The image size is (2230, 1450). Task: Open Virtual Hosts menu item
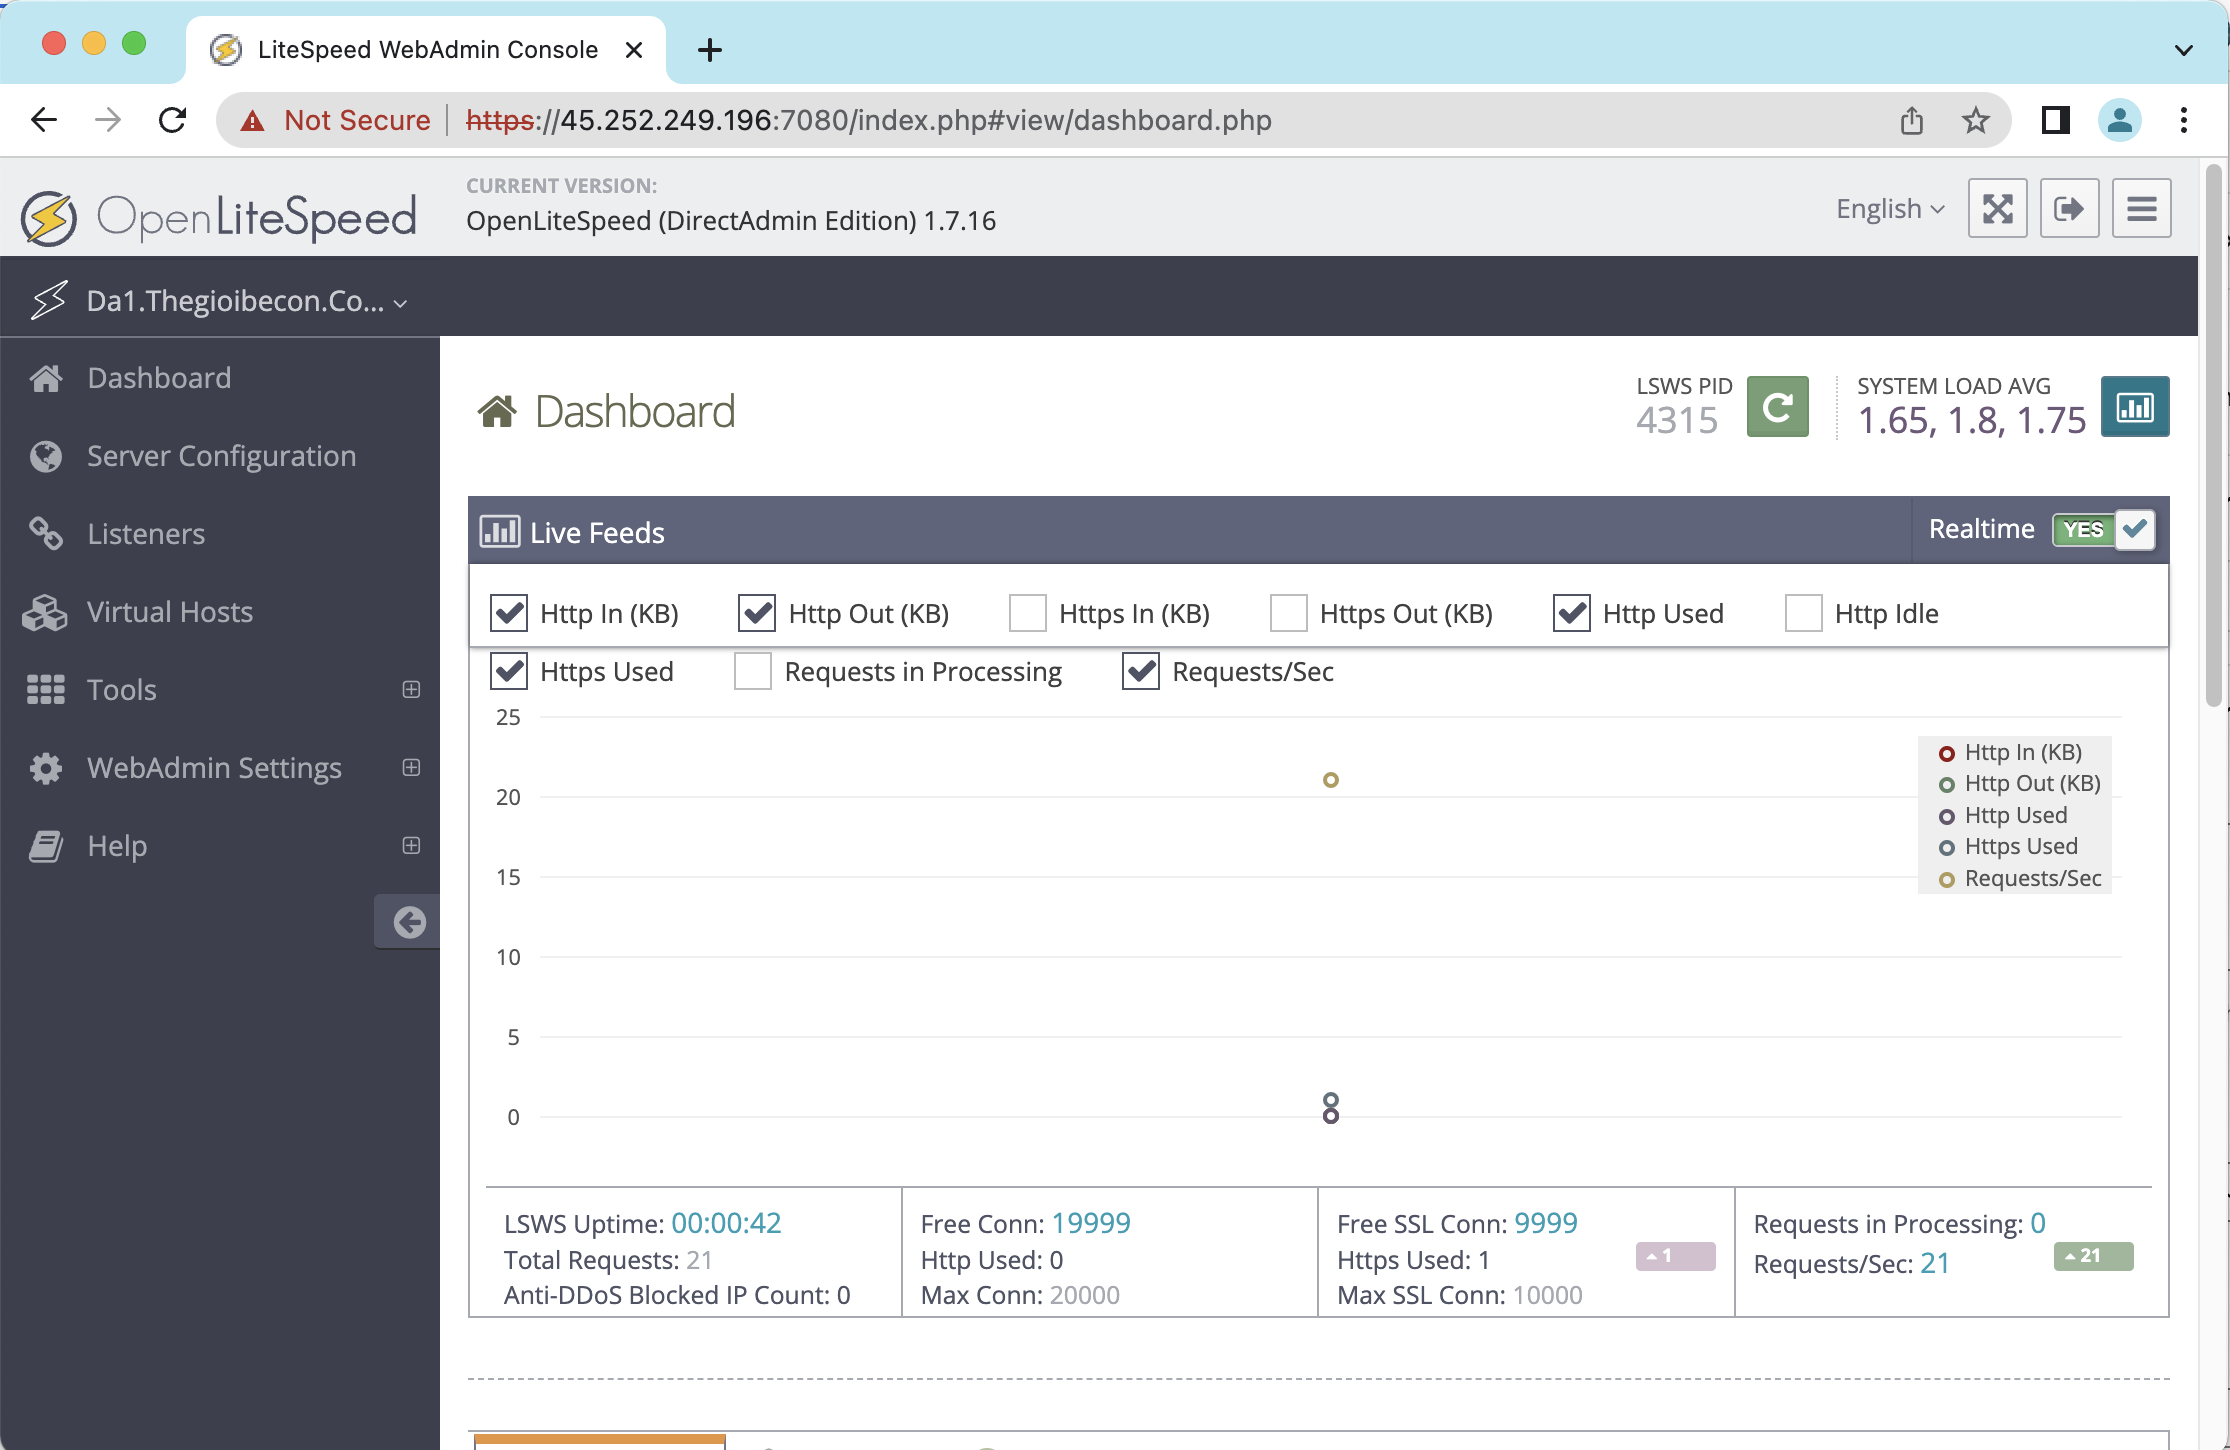(x=220, y=612)
